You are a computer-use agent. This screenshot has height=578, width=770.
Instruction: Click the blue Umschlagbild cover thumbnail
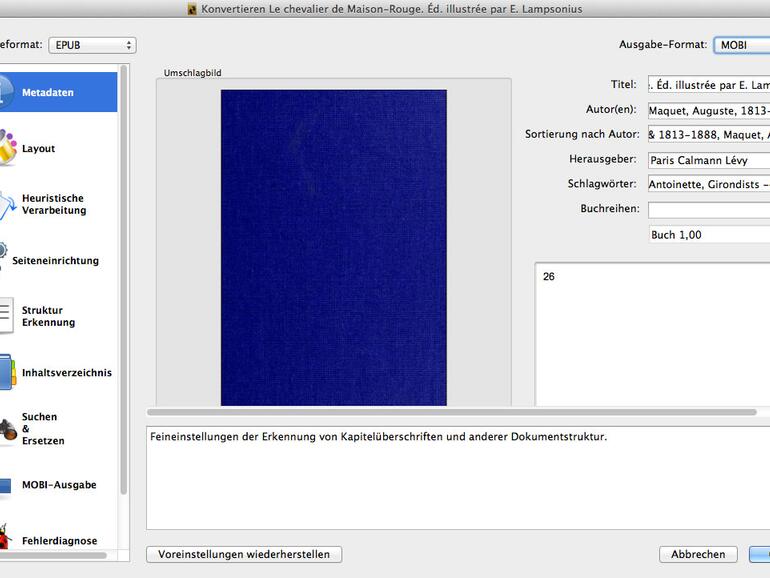tap(333, 247)
